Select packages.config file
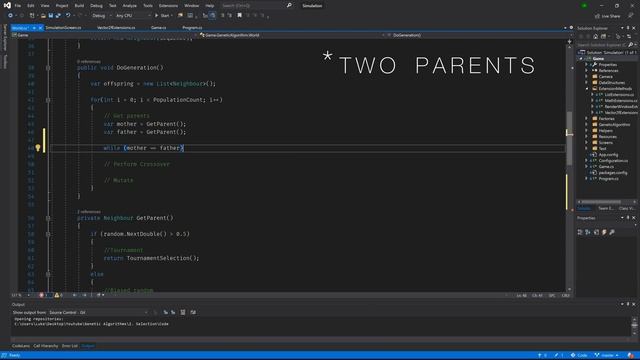 (613, 173)
